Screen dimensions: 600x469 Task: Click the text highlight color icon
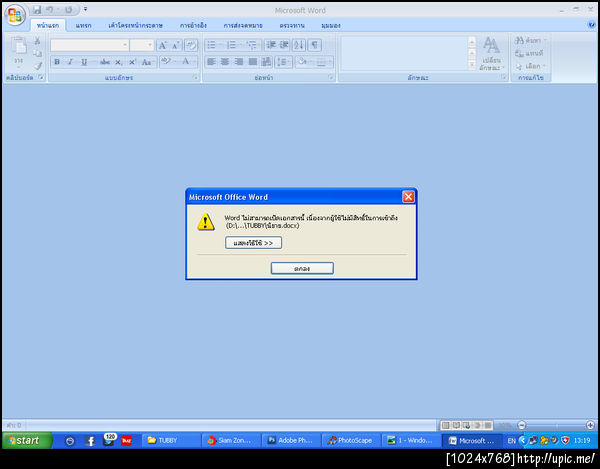coord(166,61)
